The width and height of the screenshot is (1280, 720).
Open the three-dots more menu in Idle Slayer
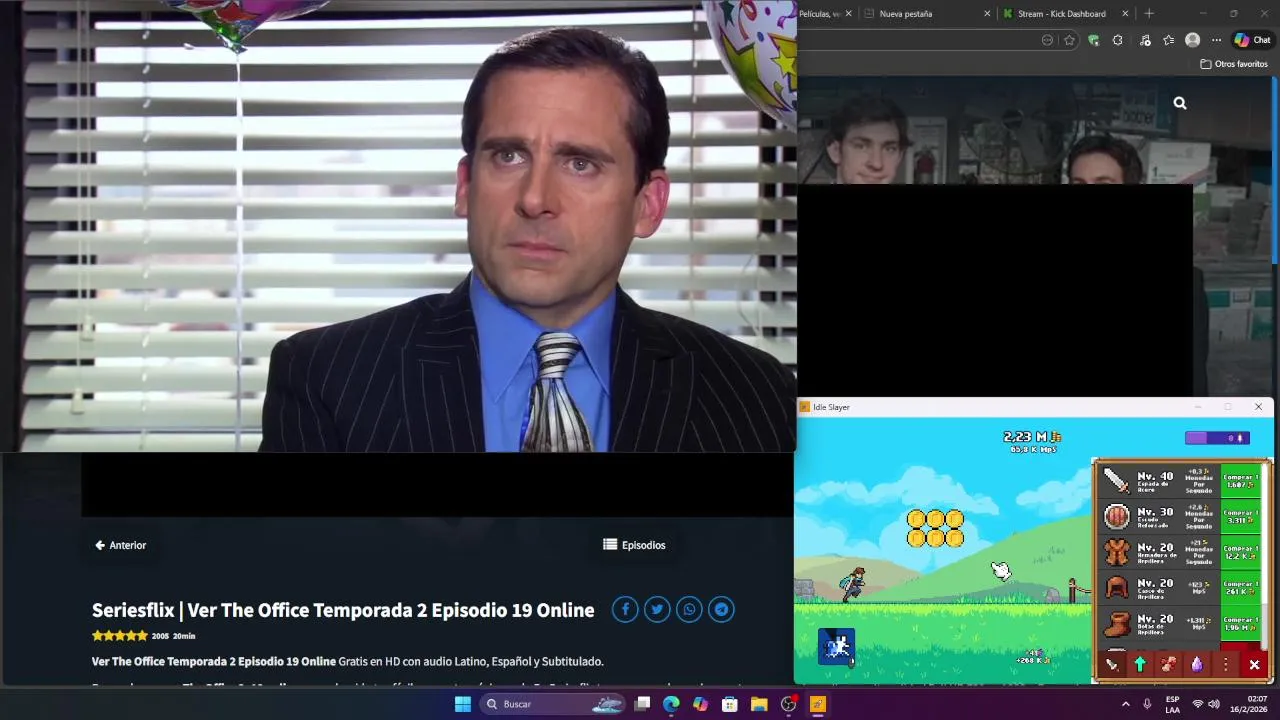(1225, 665)
